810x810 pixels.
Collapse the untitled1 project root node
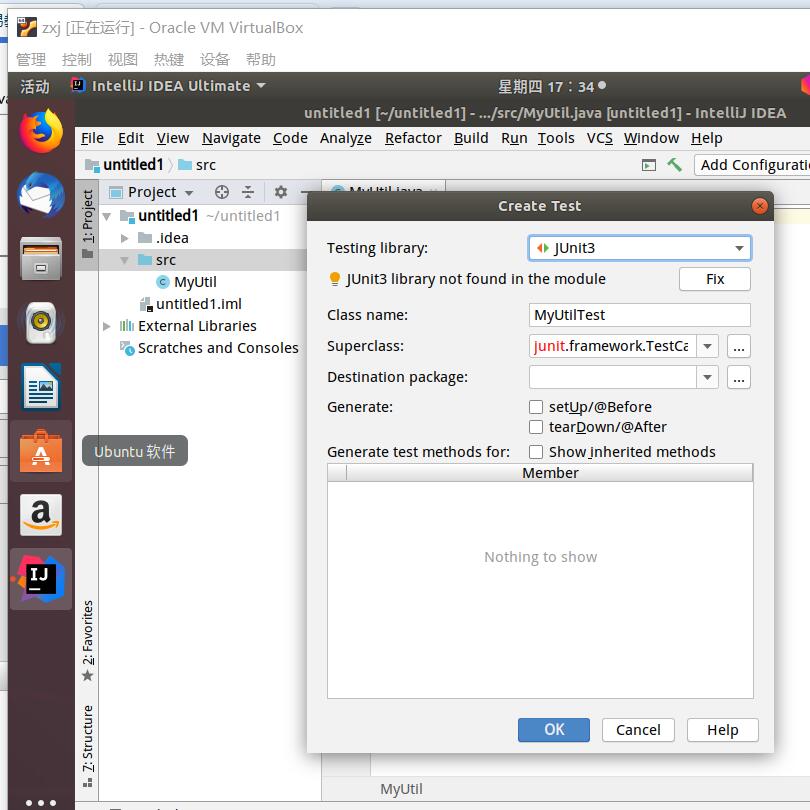pos(107,216)
